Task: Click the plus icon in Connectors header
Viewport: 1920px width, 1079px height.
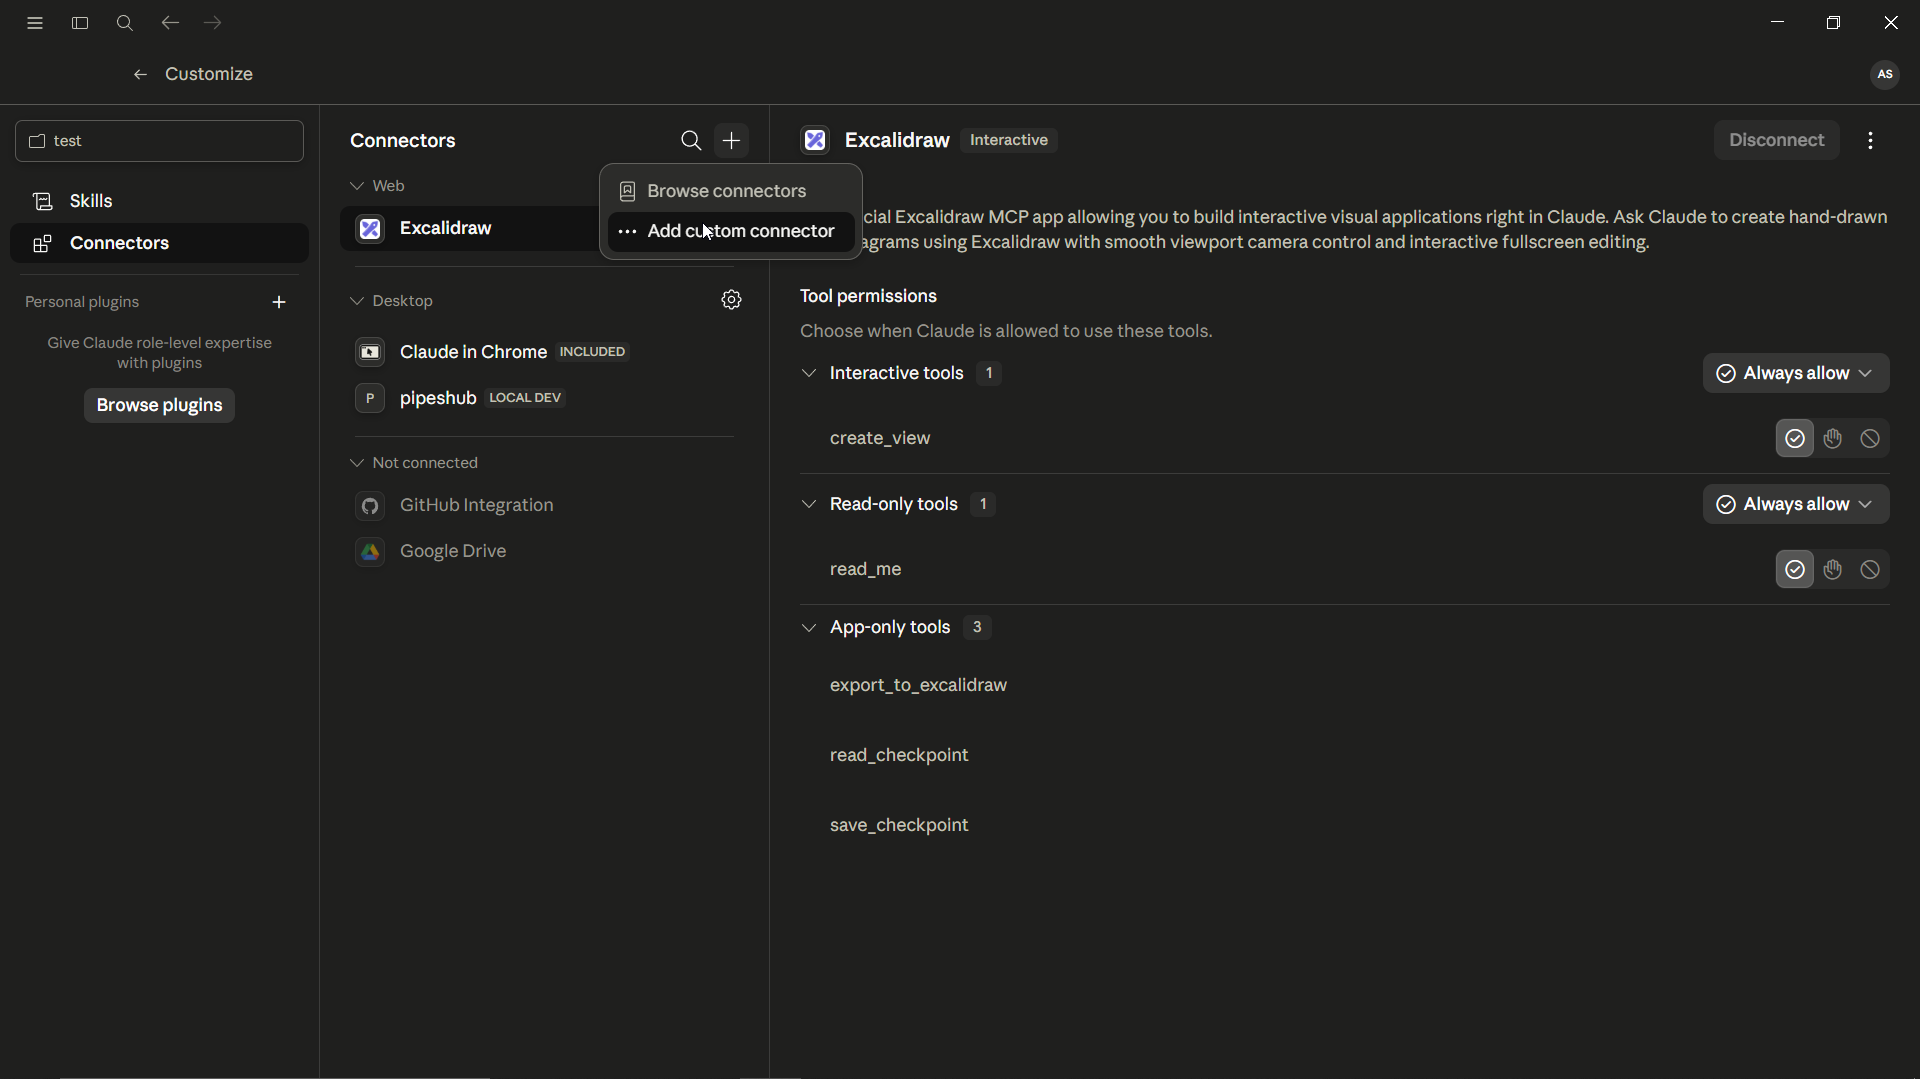Action: (732, 141)
